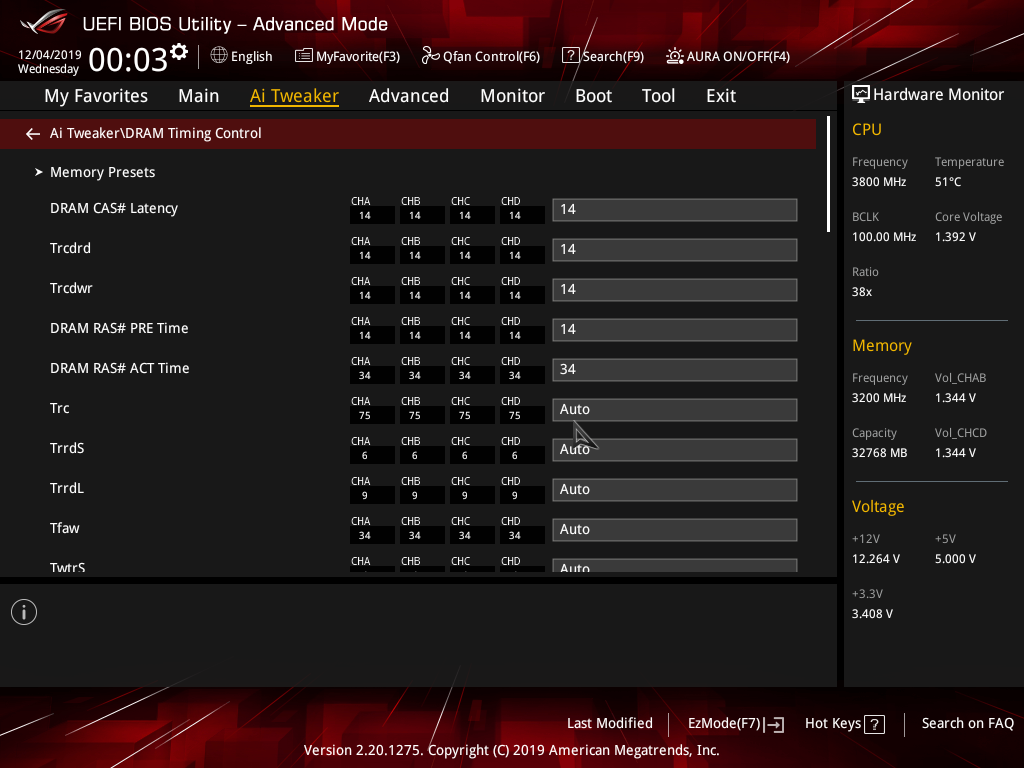1024x768 pixels.
Task: Select TrrdL row label
Action: (67, 488)
